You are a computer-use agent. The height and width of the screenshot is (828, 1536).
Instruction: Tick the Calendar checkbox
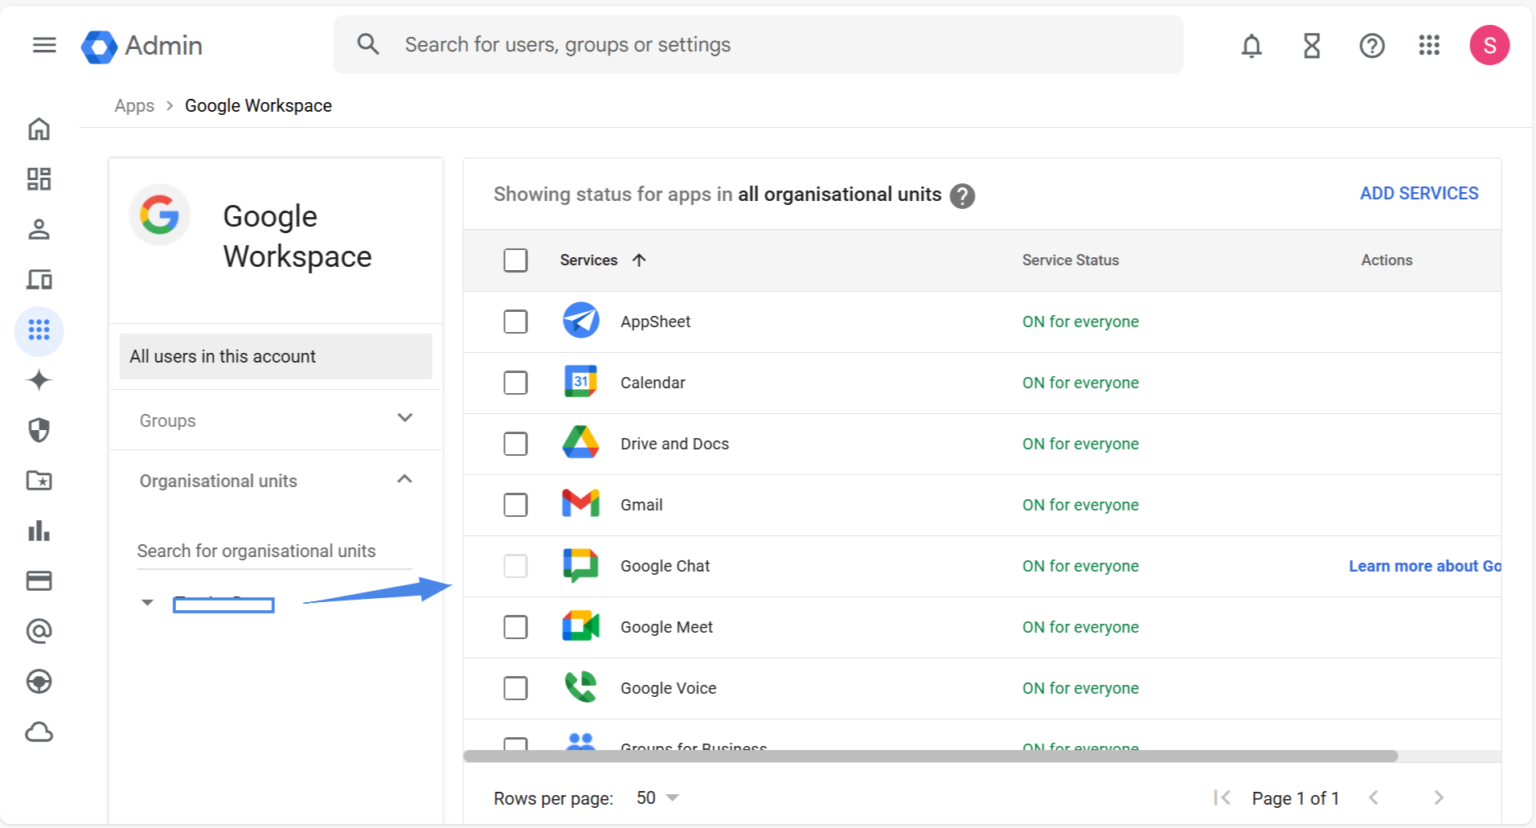516,382
